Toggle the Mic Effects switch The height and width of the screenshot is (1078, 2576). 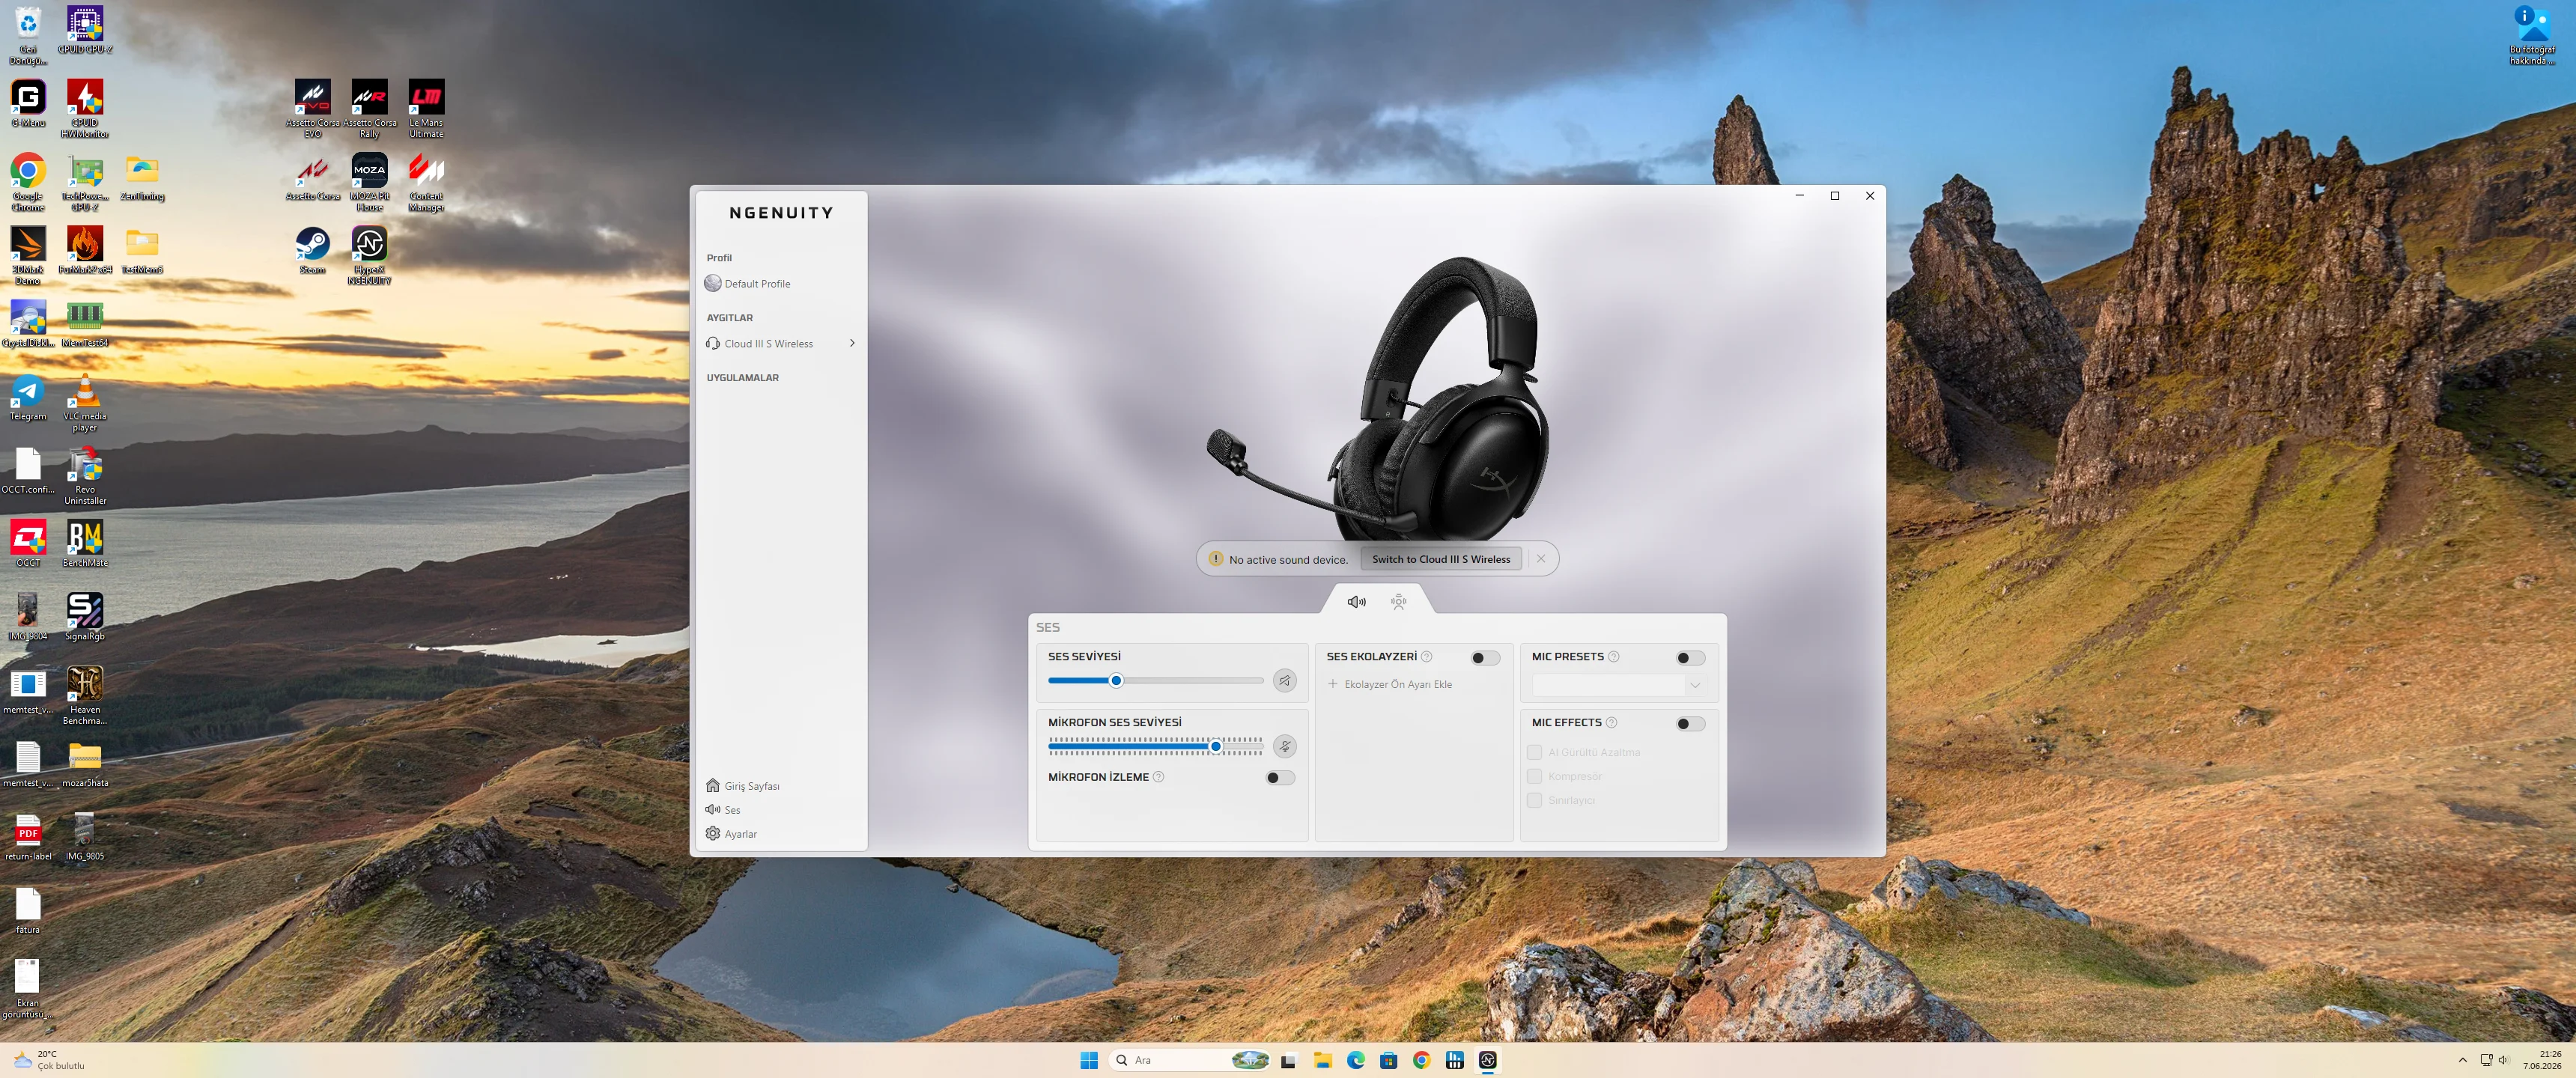coord(1690,723)
